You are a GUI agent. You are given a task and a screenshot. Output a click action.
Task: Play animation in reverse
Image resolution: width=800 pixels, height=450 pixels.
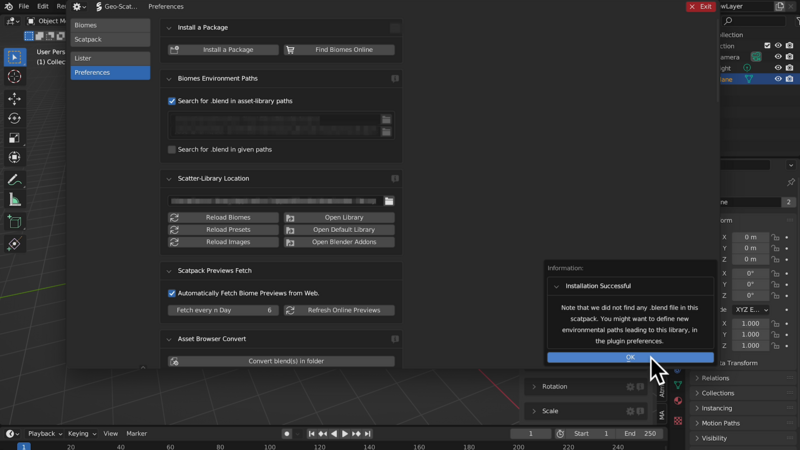tap(334, 434)
